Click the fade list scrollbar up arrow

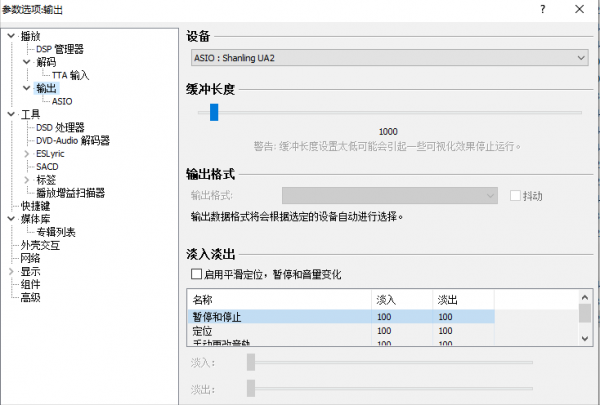[584, 298]
